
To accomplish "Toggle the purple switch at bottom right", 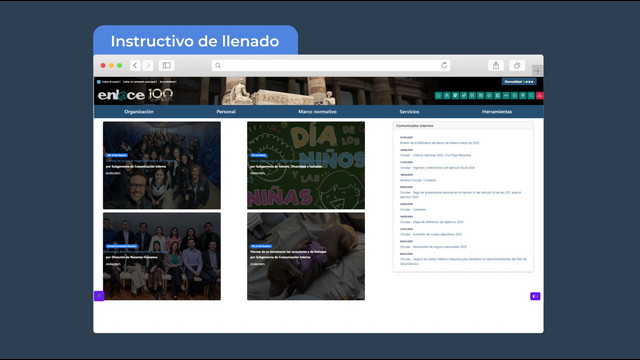I will (x=535, y=296).
